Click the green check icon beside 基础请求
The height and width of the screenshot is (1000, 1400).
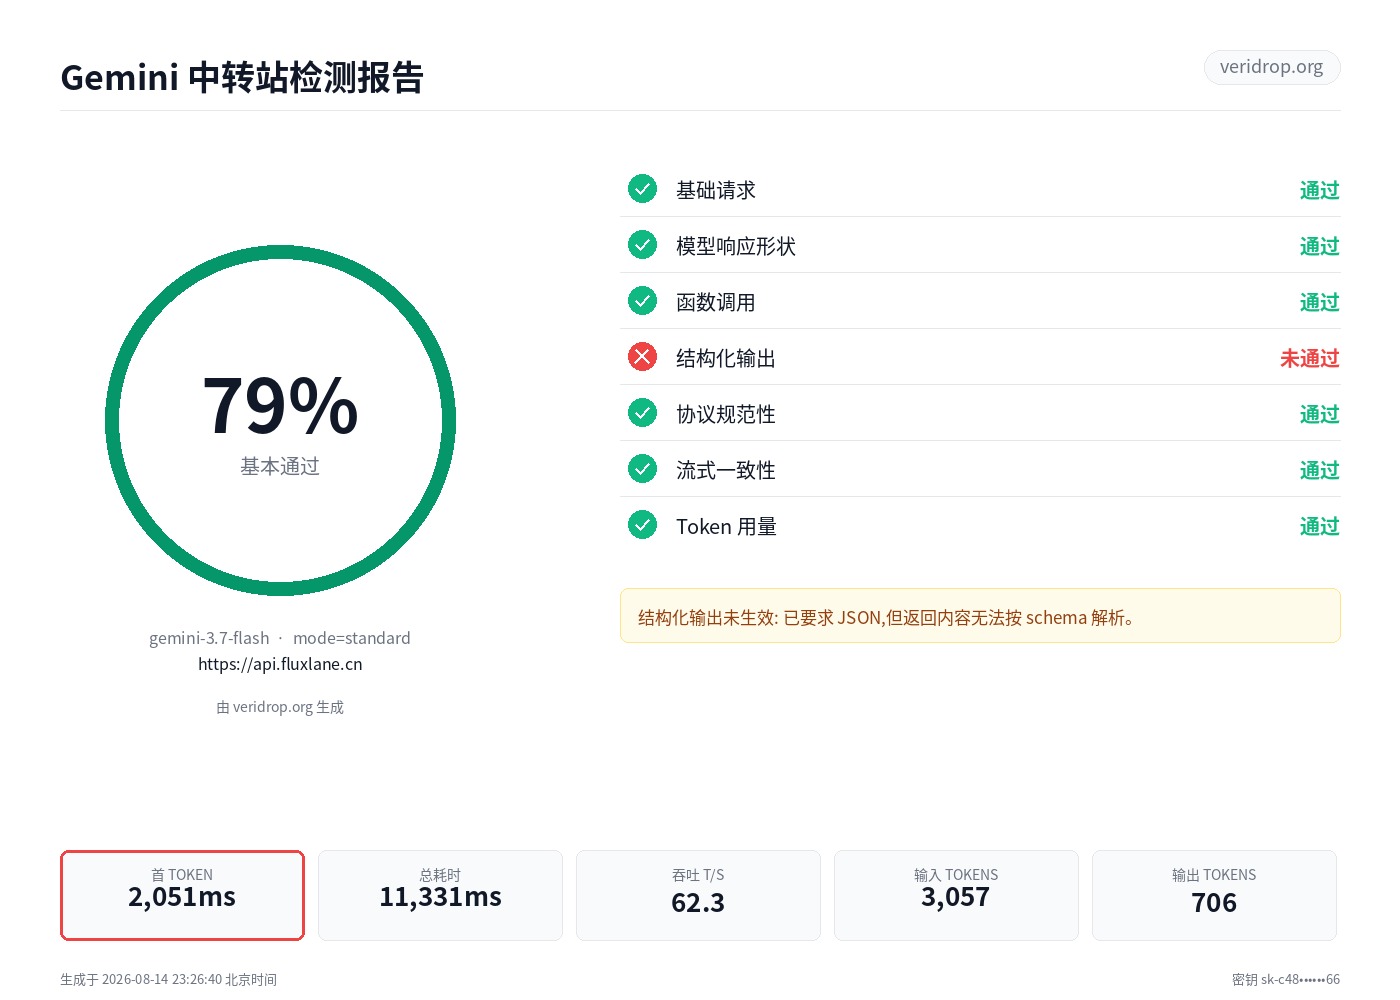642,189
